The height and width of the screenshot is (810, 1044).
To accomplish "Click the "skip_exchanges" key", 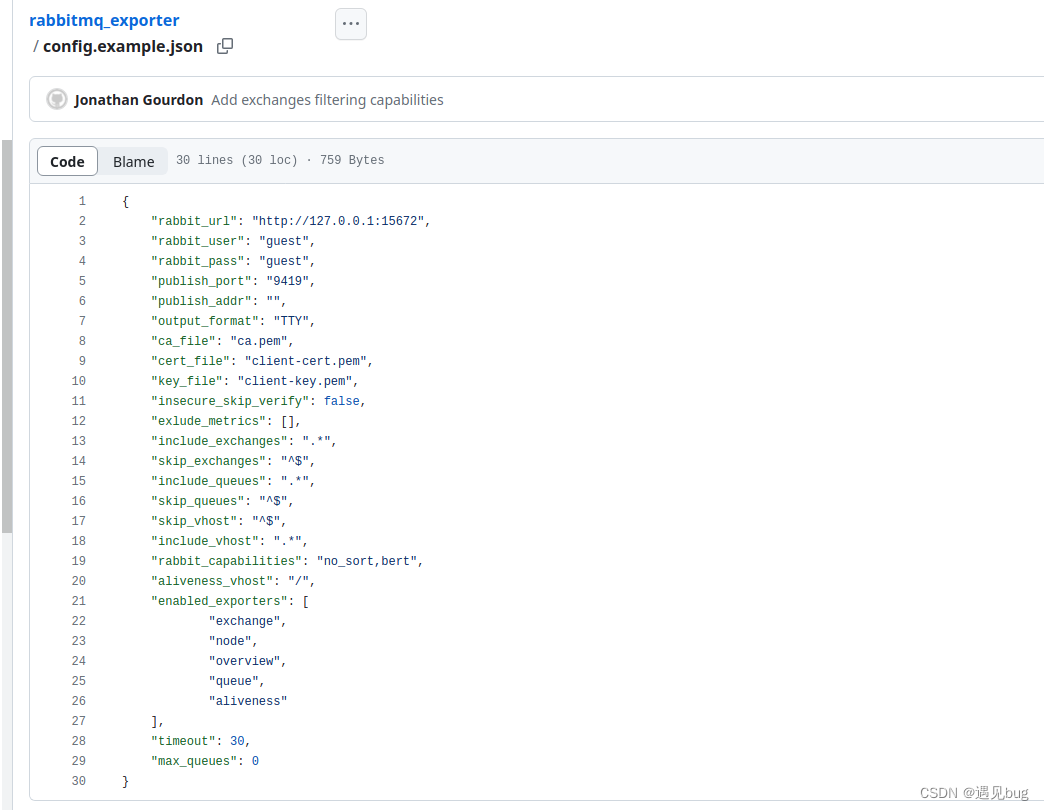I will (x=208, y=461).
